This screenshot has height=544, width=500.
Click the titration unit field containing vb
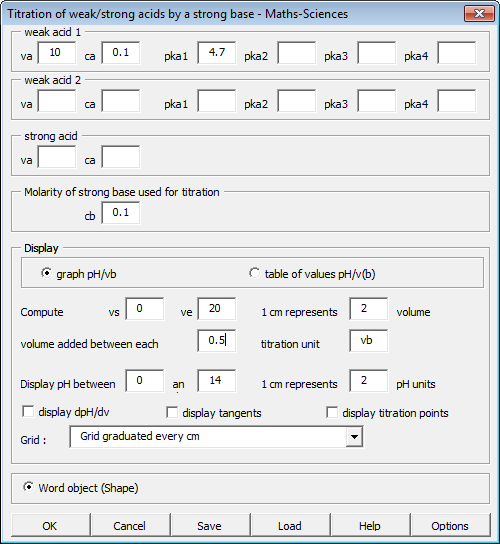tap(369, 341)
